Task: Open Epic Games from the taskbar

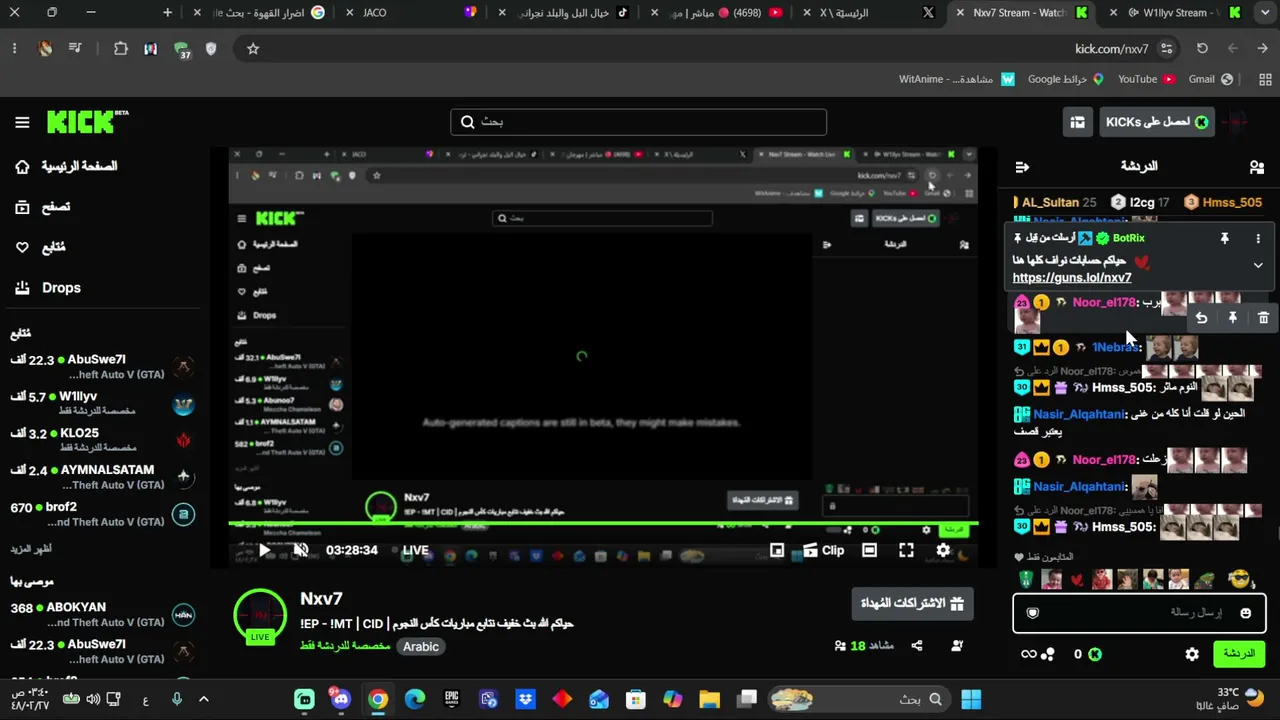Action: [451, 699]
